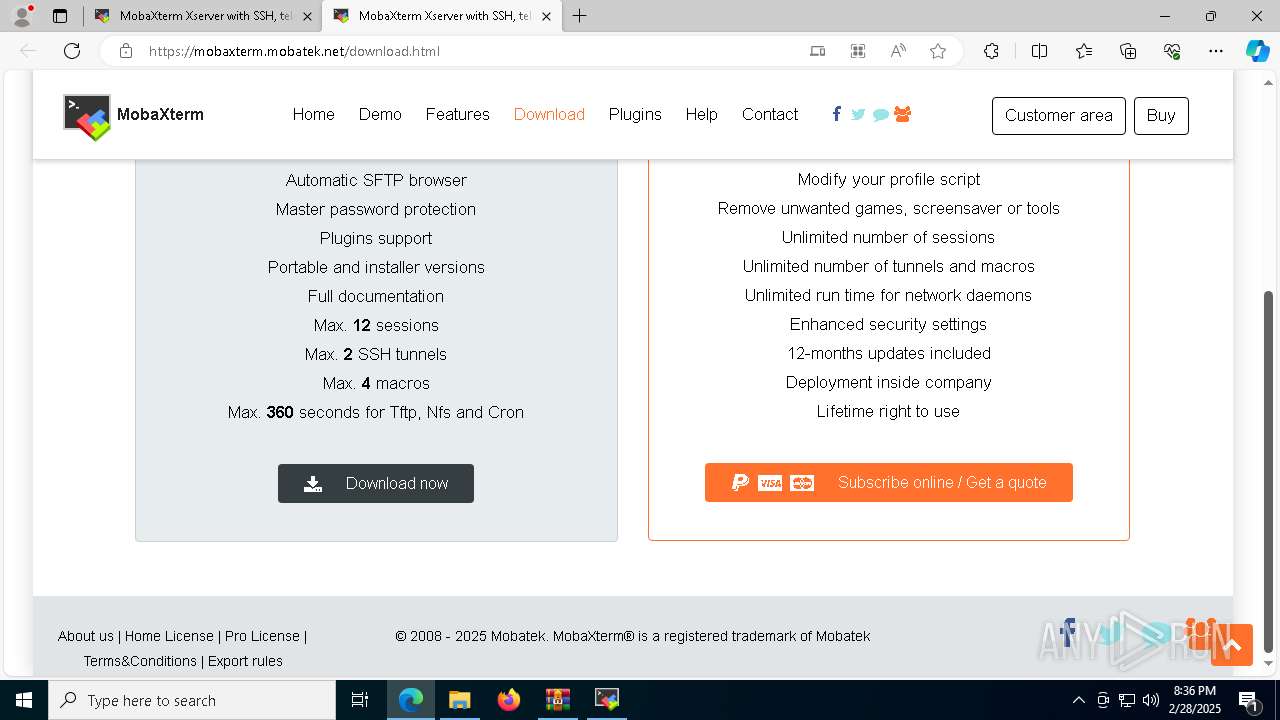Click the chat bubble icon in navbar
This screenshot has height=720, width=1280.
click(x=880, y=115)
